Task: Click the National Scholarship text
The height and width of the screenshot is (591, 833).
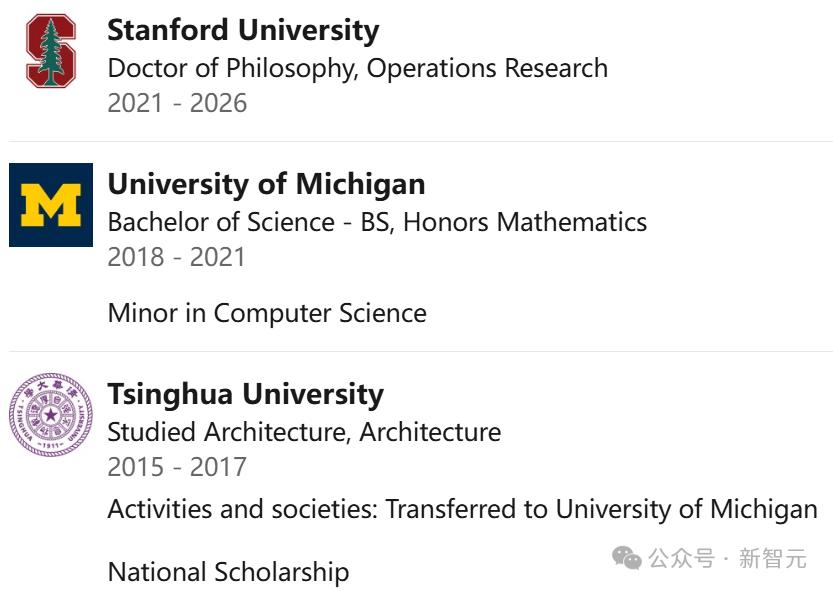Action: pos(228,572)
